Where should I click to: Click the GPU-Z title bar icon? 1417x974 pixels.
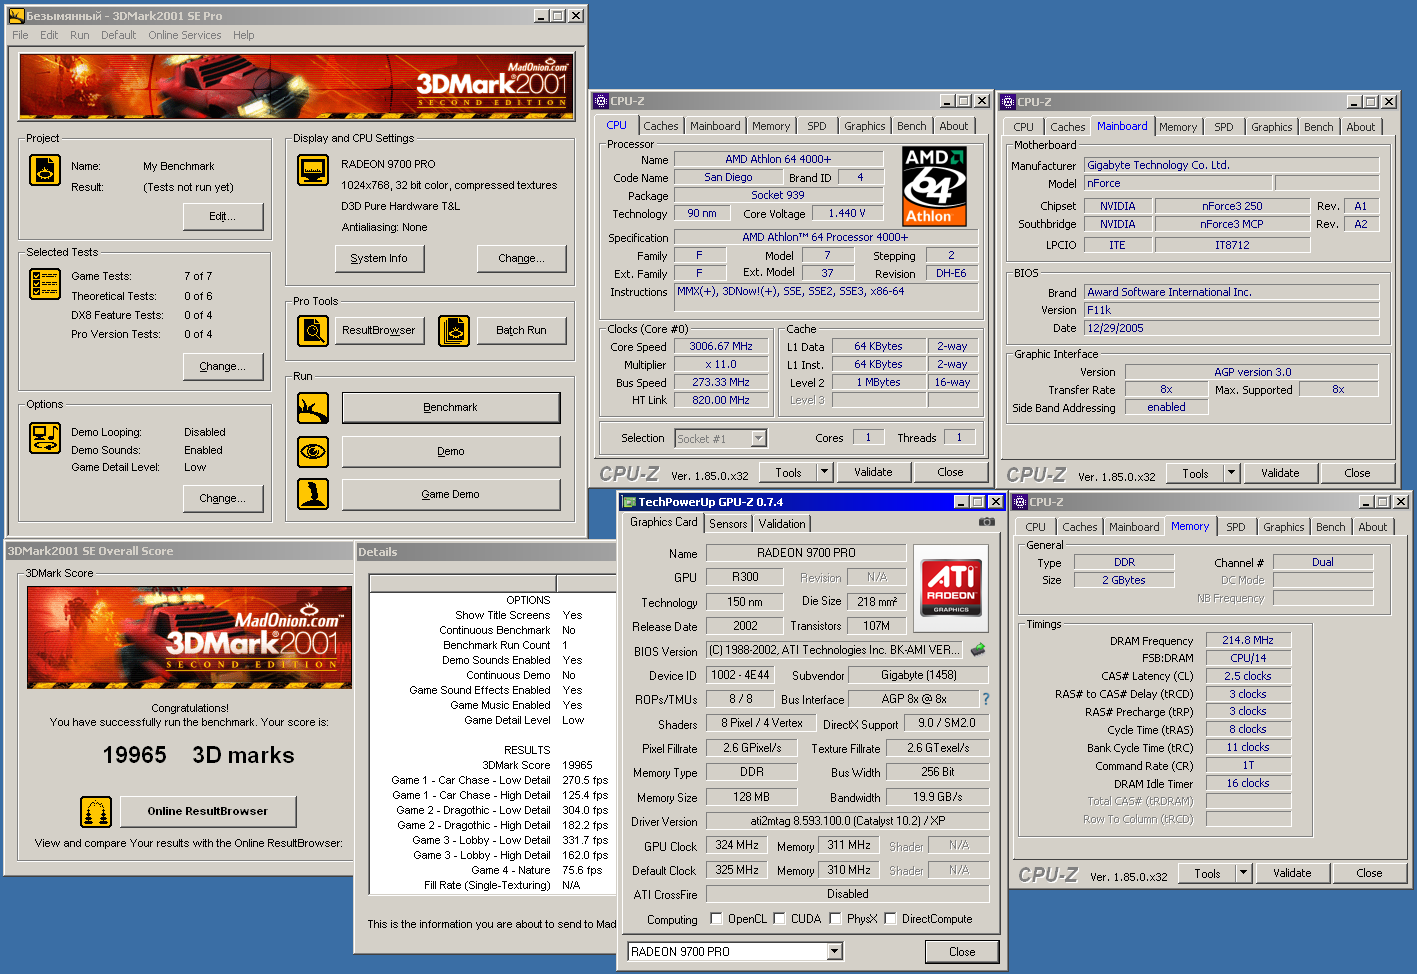[x=629, y=502]
